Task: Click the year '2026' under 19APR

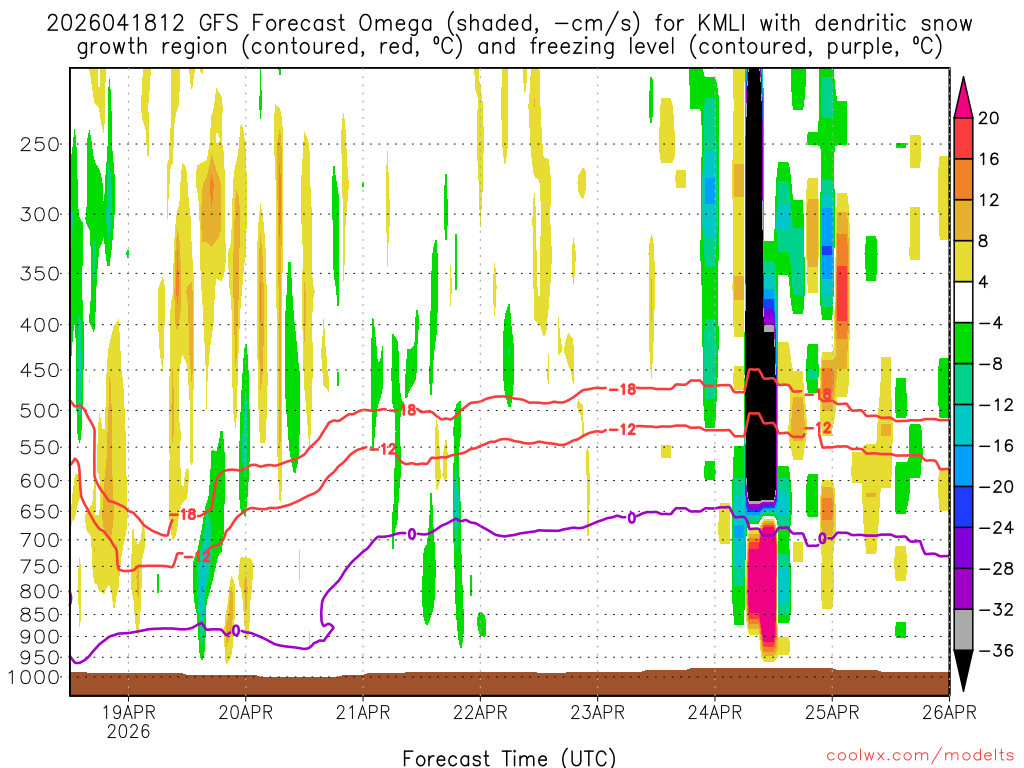Action: 129,731
